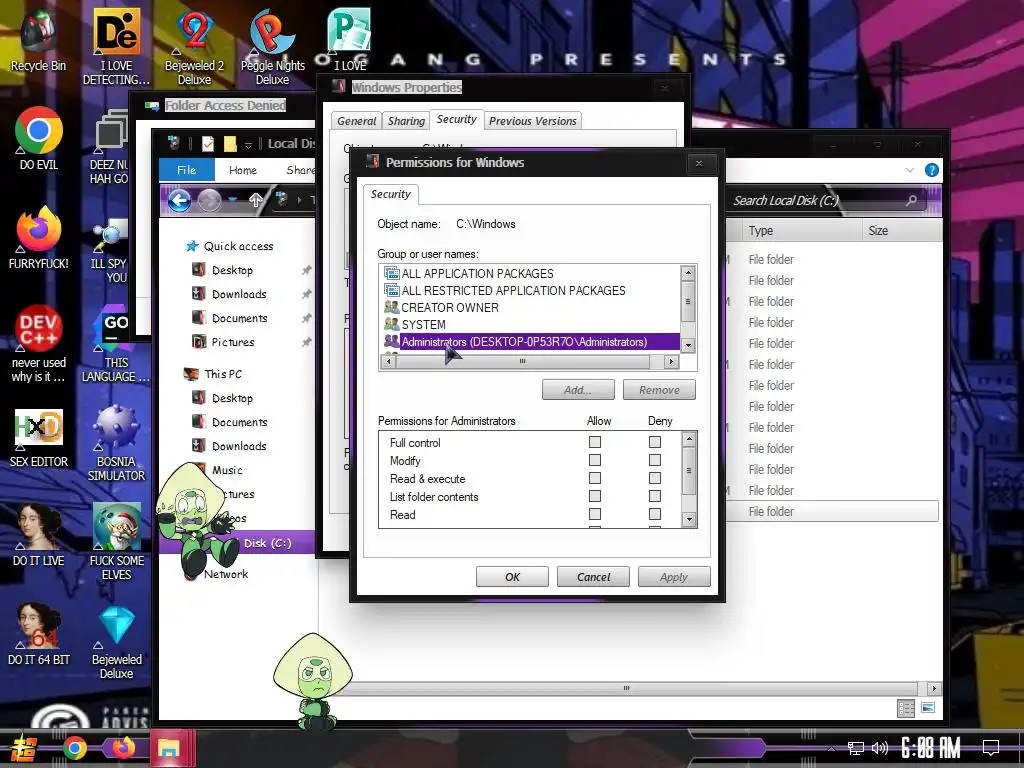Check Allow for Modify
This screenshot has width=1024, height=768.
coord(595,460)
